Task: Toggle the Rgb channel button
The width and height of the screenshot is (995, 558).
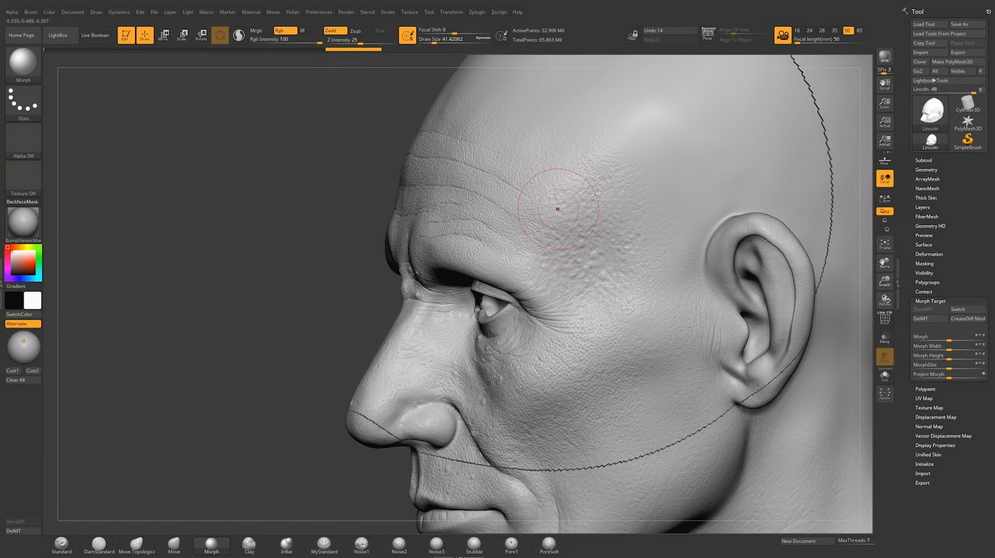Action: pyautogui.click(x=285, y=30)
